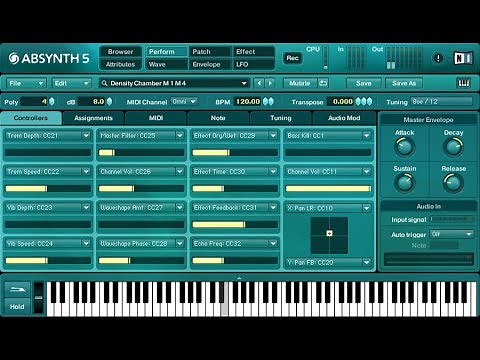Screen dimensions: 480x360
Task: Select the Assignments tab
Action: pos(93,118)
